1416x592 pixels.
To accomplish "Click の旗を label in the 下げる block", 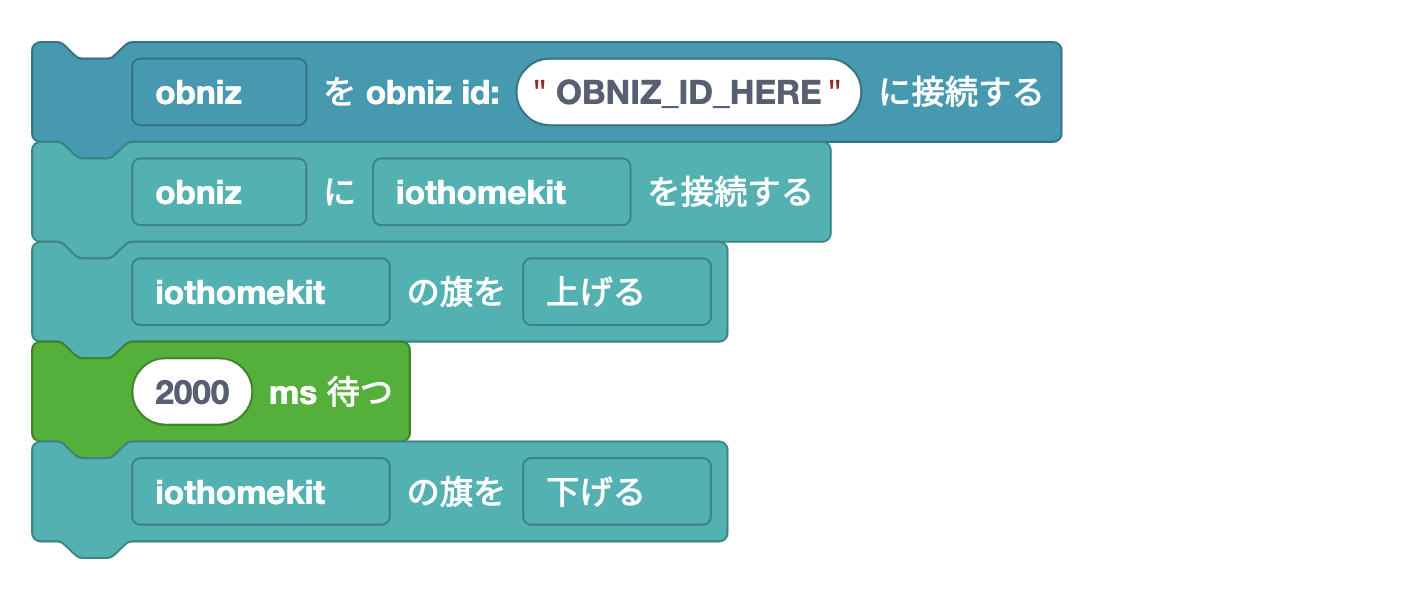I will tap(456, 492).
